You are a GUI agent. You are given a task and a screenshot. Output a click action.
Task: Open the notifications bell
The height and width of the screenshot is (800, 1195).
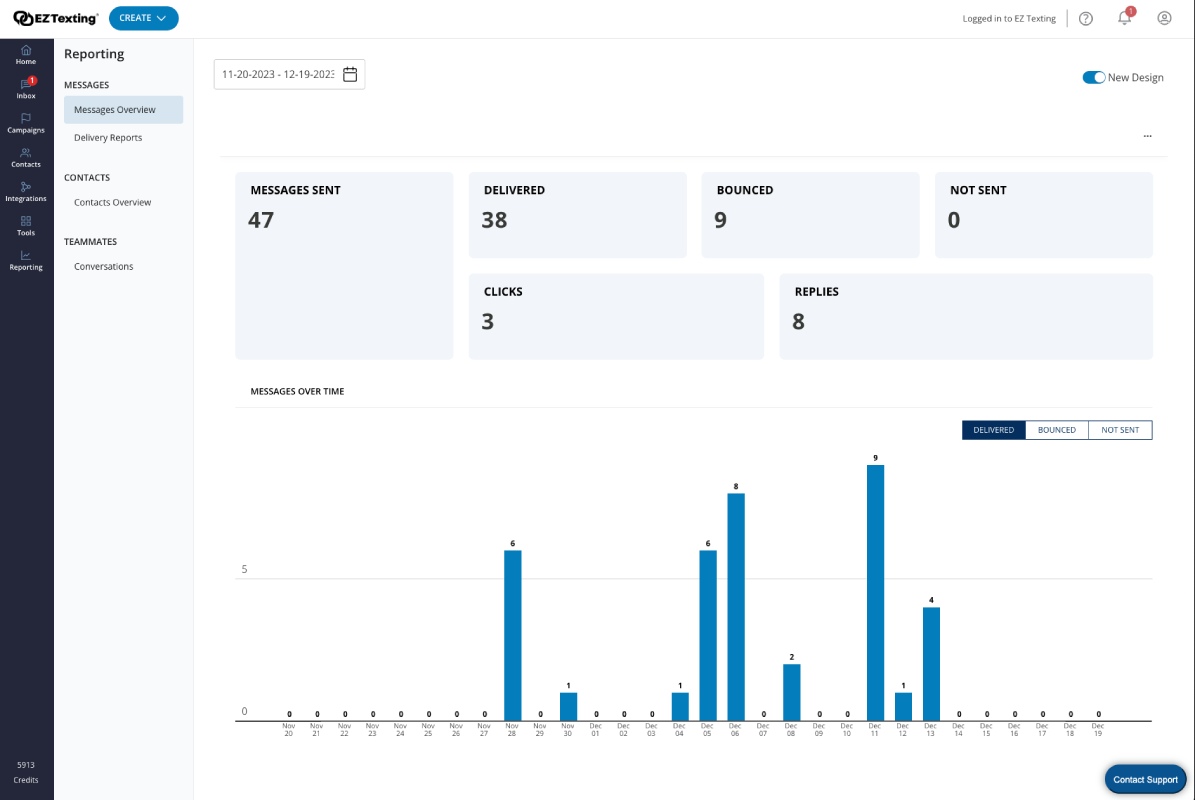tap(1124, 18)
